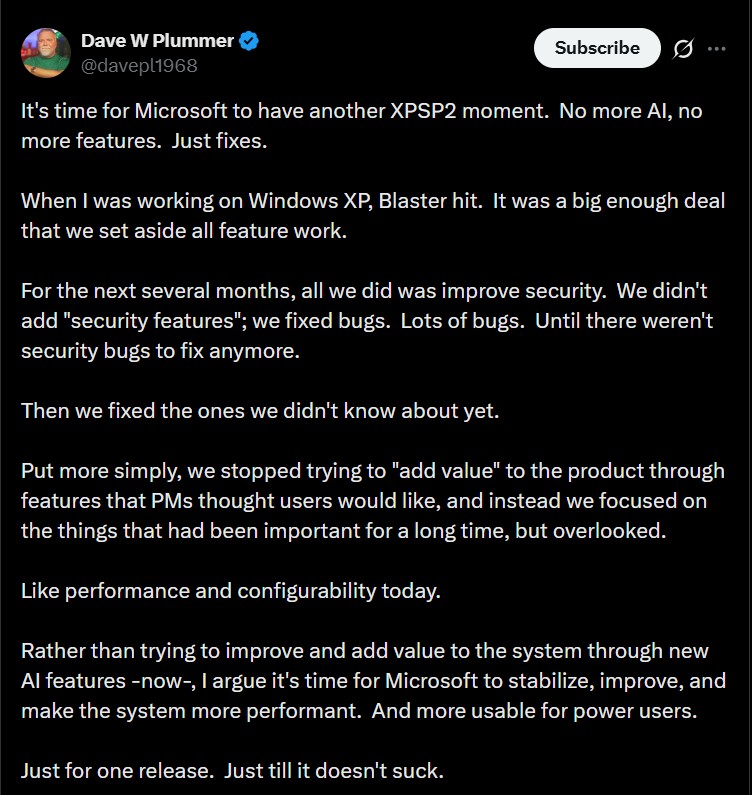Viewport: 752px width, 795px height.
Task: Click the word 'XPSP2' in the post
Action: pos(458,111)
